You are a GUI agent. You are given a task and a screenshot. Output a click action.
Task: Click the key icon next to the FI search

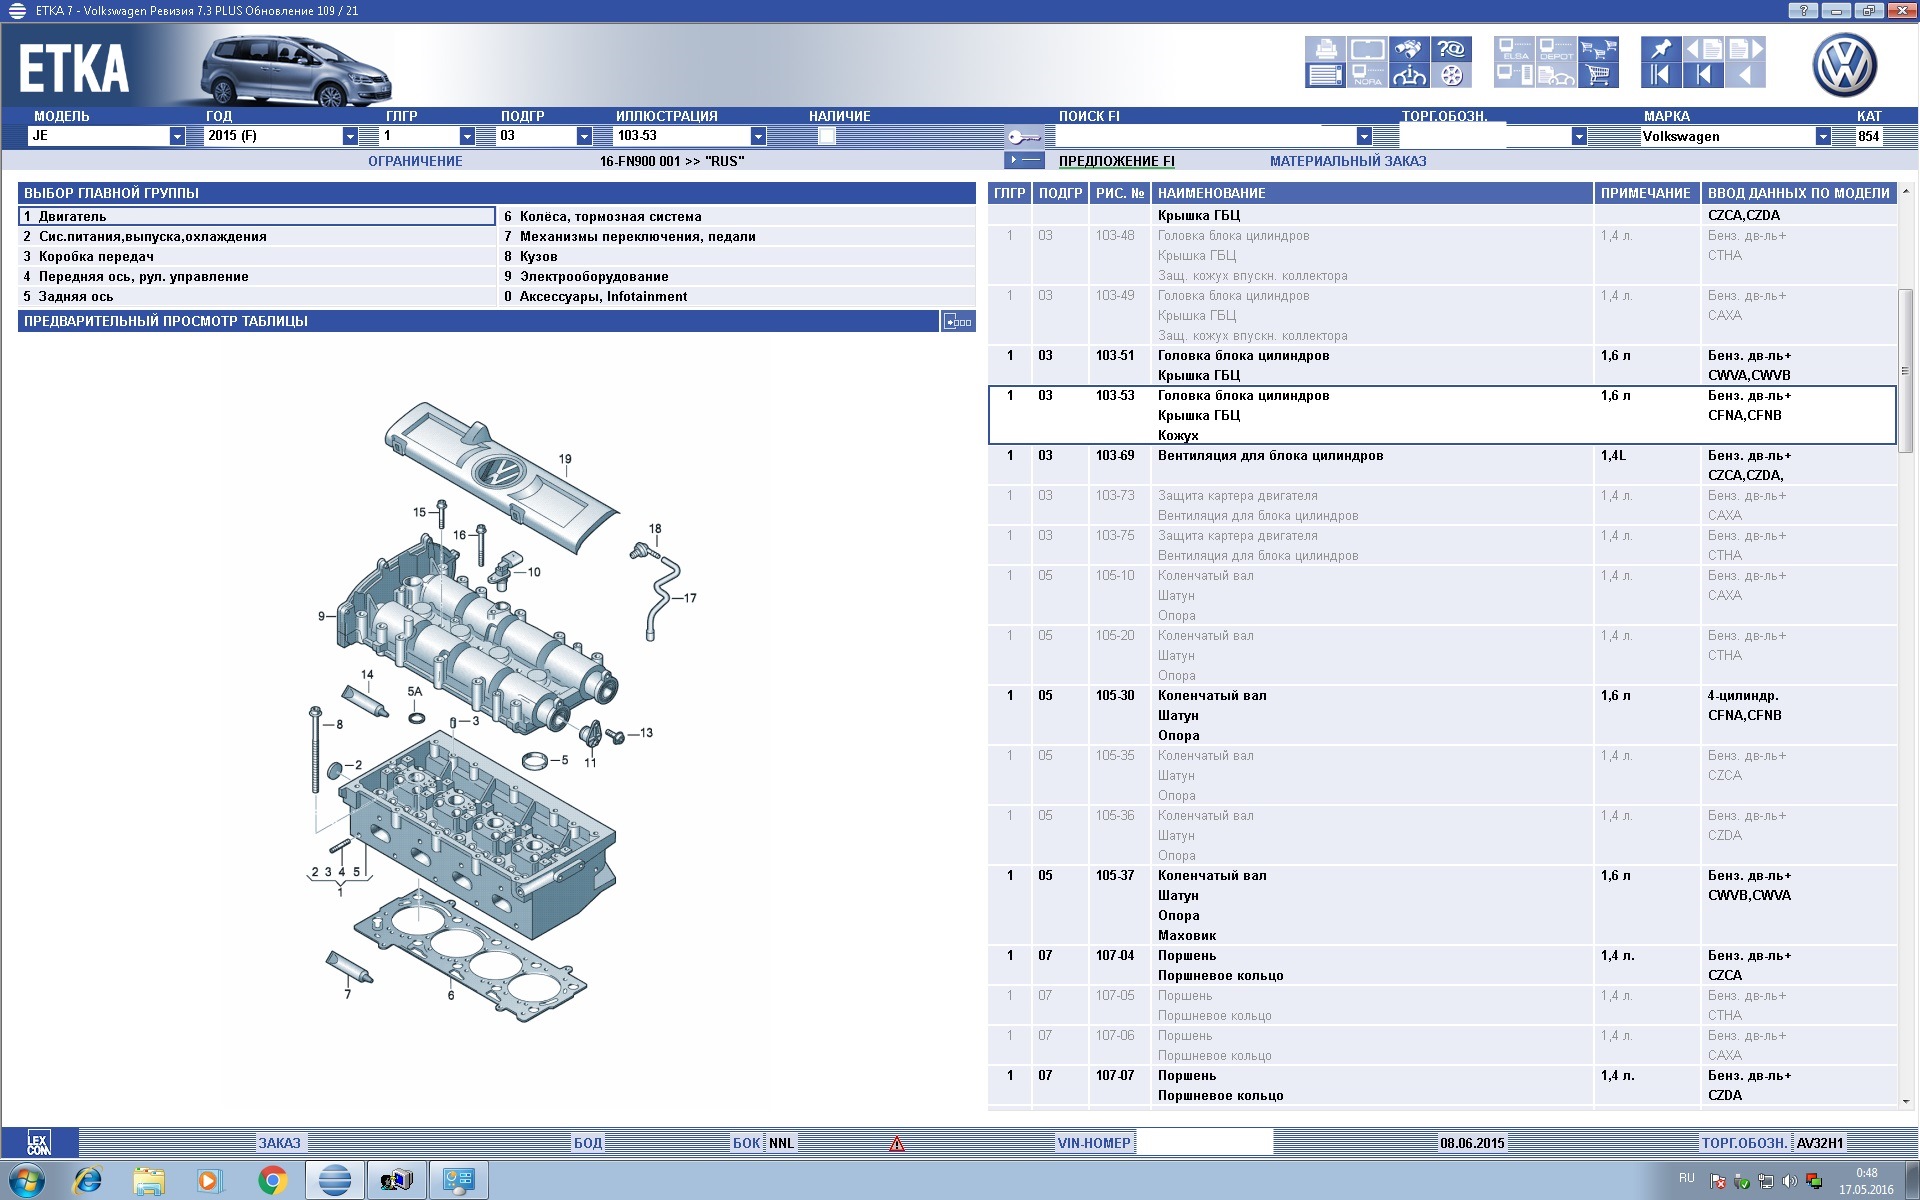1024,136
